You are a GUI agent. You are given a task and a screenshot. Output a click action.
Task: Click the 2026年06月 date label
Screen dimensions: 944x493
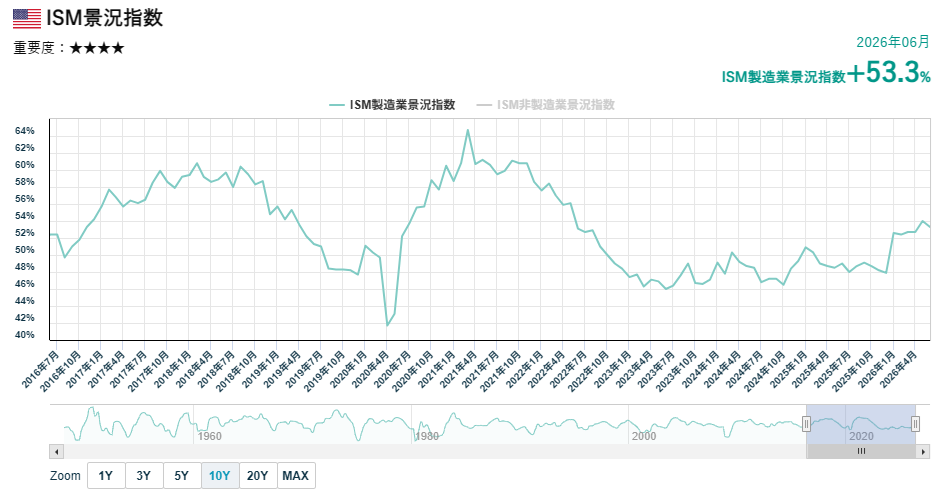point(893,42)
